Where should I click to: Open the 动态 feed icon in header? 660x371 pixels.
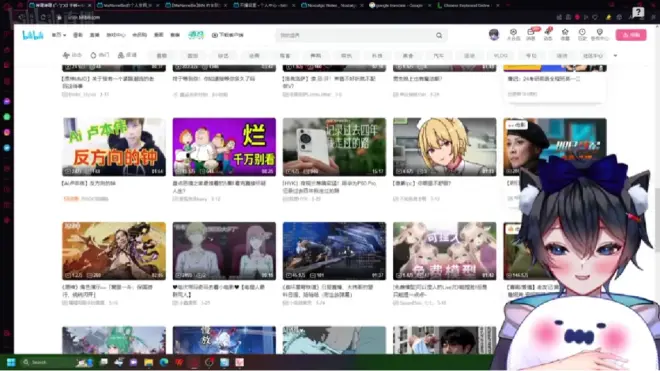coord(548,35)
